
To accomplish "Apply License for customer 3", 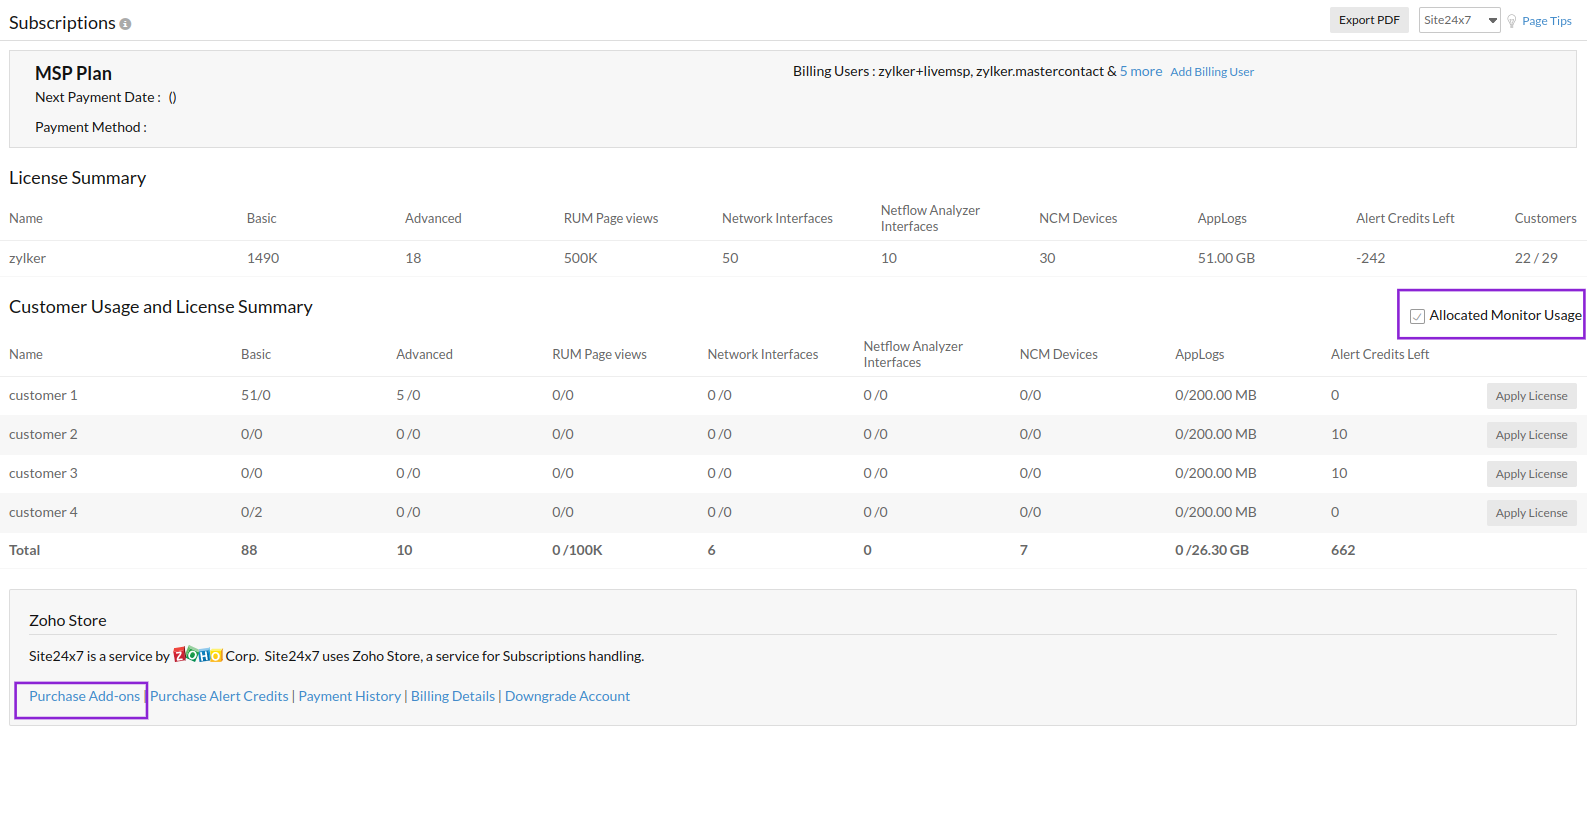I will [x=1531, y=474].
